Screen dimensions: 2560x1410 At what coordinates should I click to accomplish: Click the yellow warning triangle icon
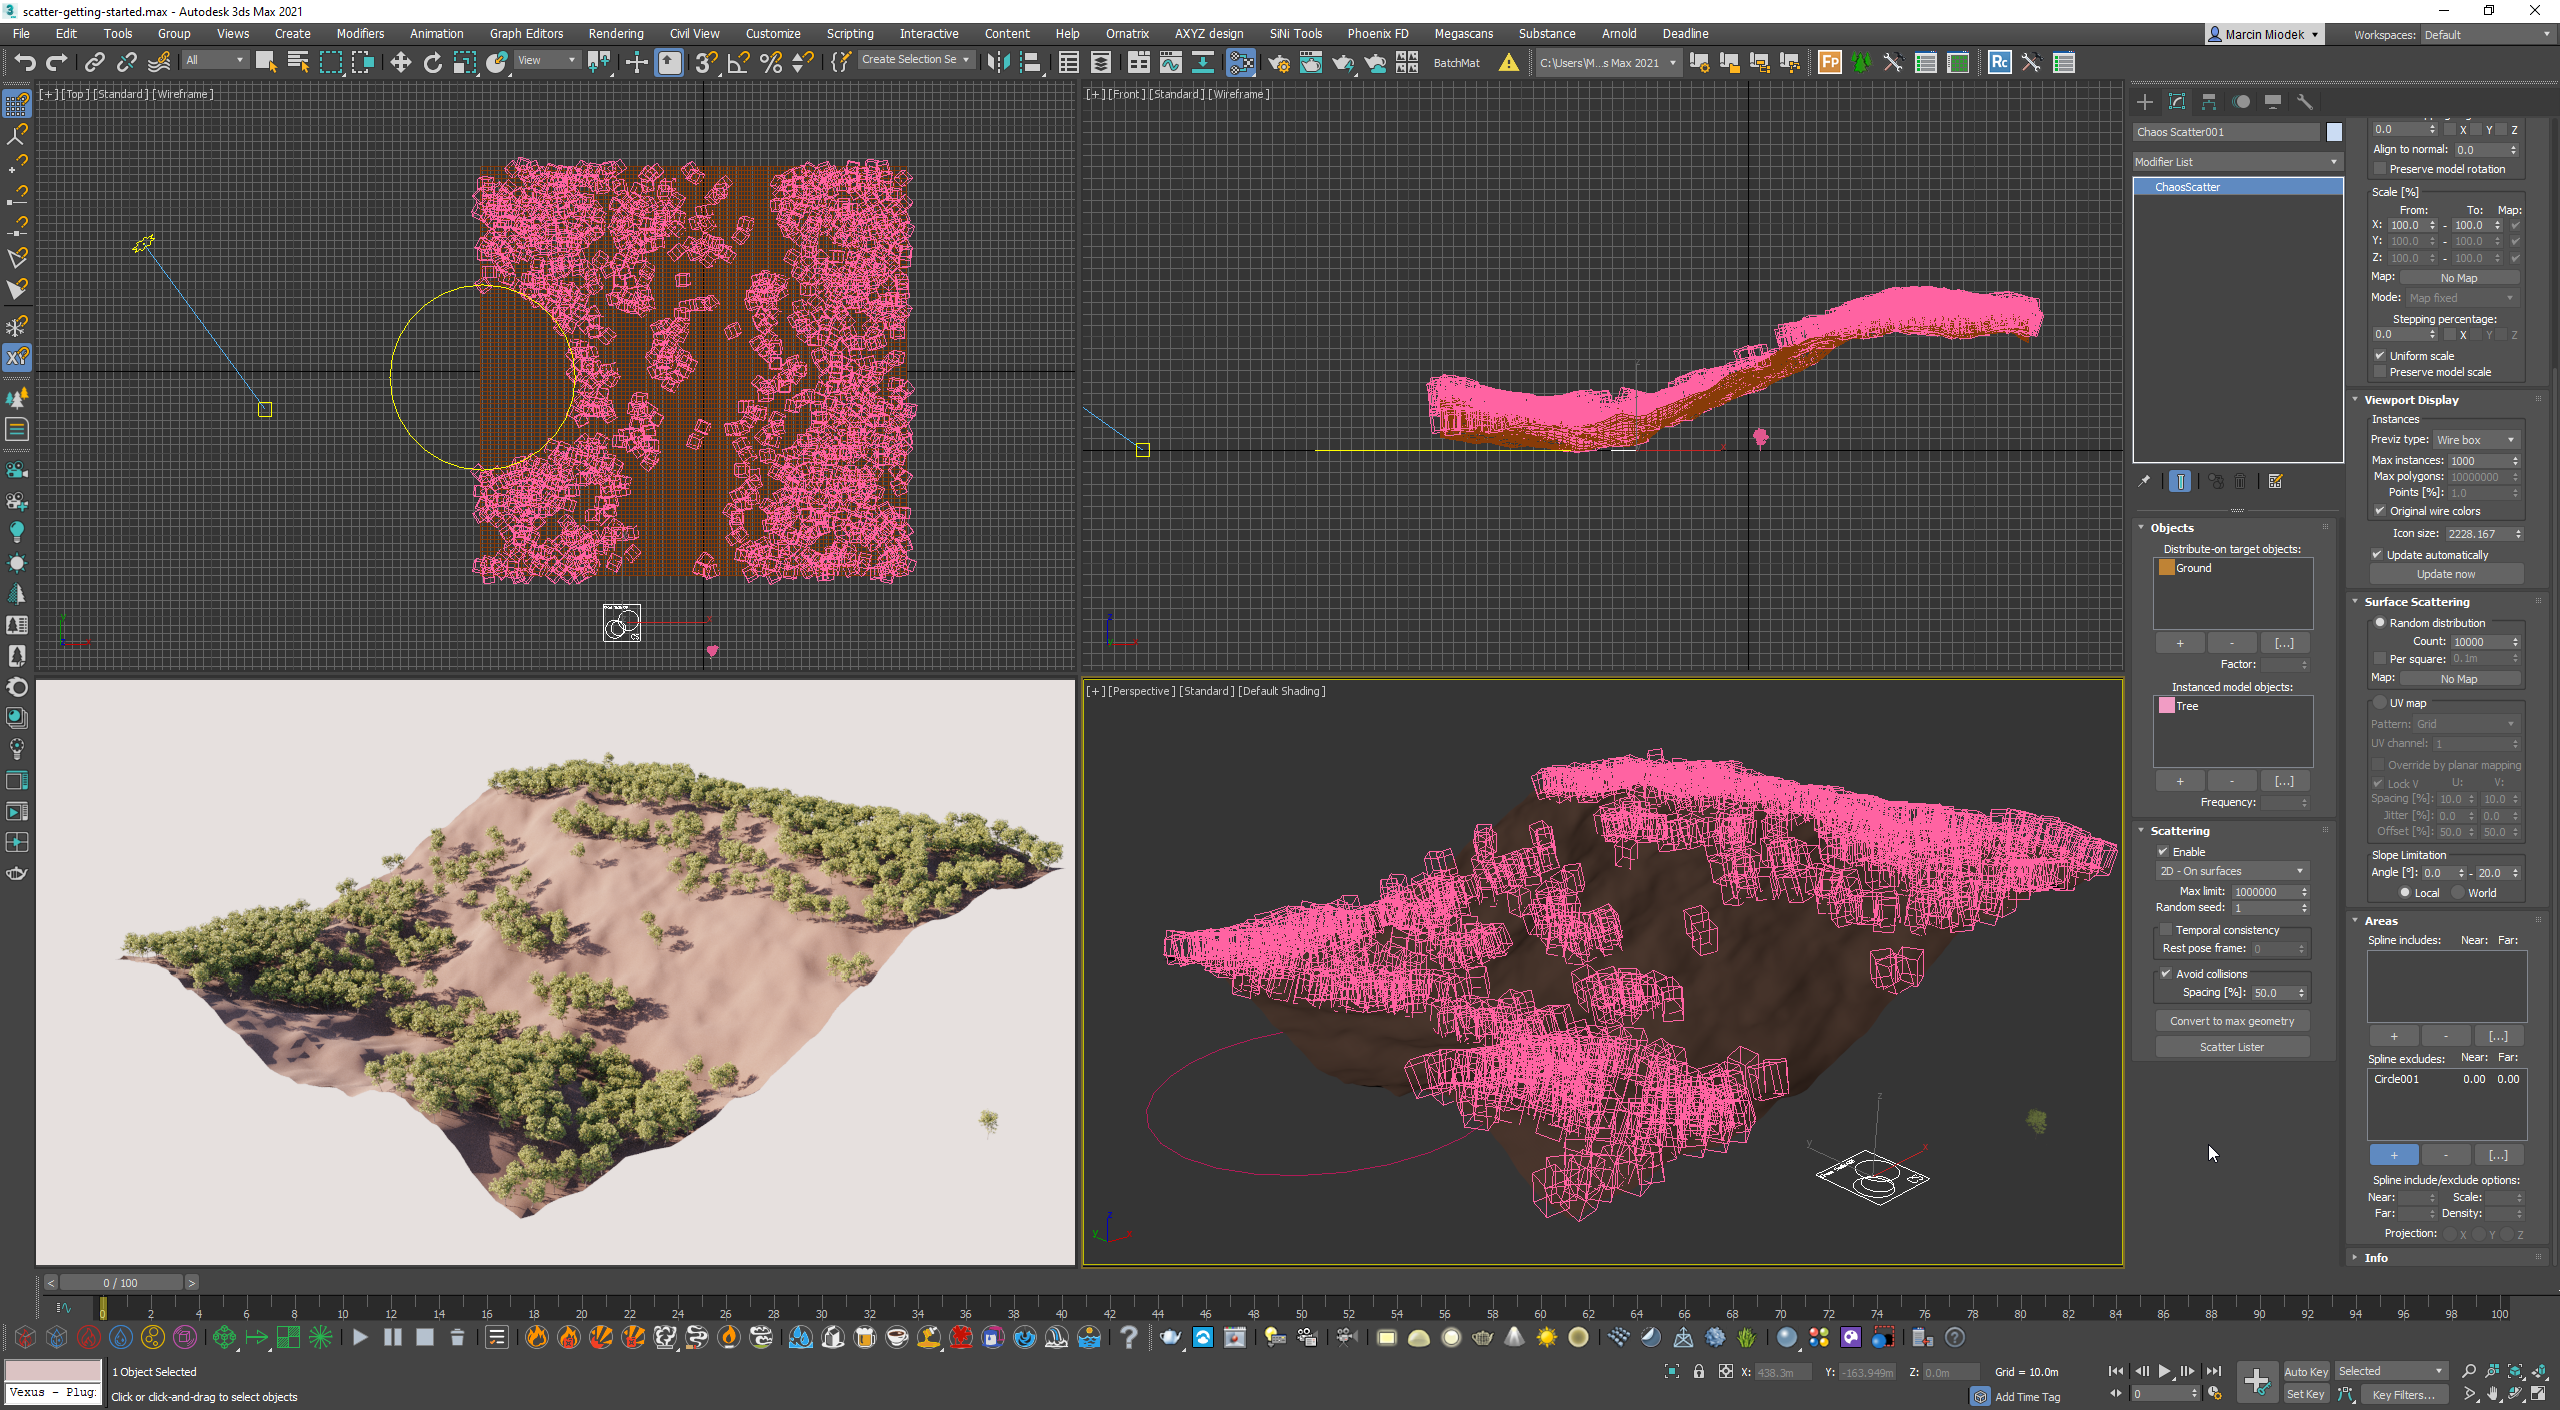(x=1508, y=63)
